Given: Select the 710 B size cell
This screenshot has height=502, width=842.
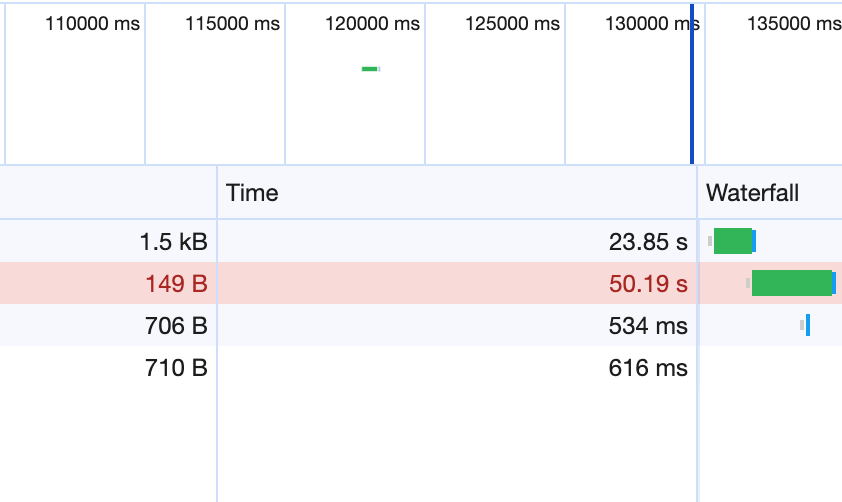Looking at the screenshot, I should [x=176, y=368].
